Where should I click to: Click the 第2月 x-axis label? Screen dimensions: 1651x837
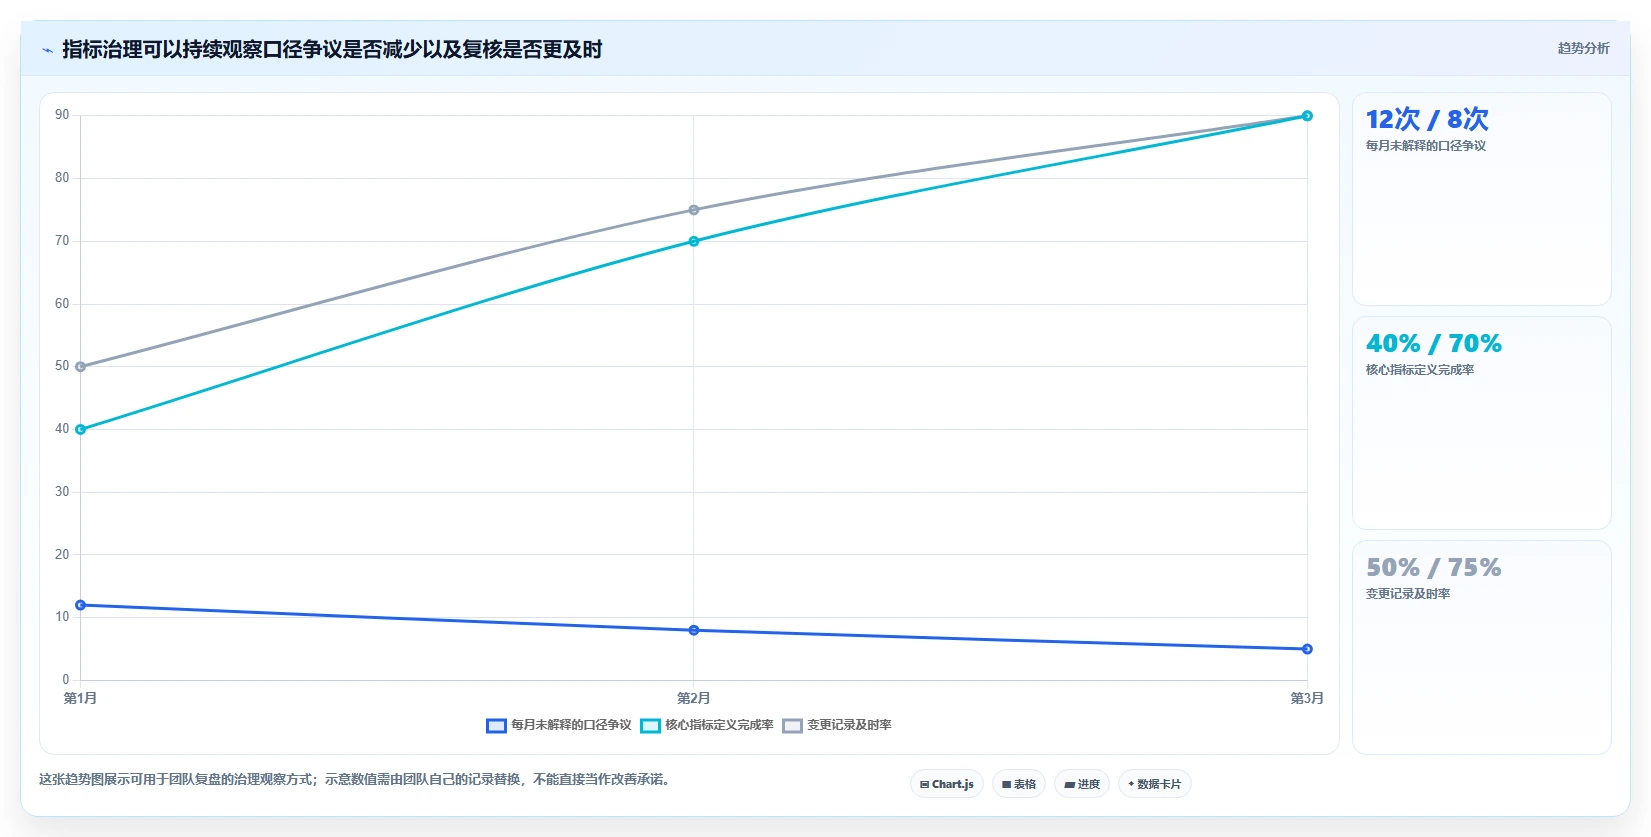693,698
